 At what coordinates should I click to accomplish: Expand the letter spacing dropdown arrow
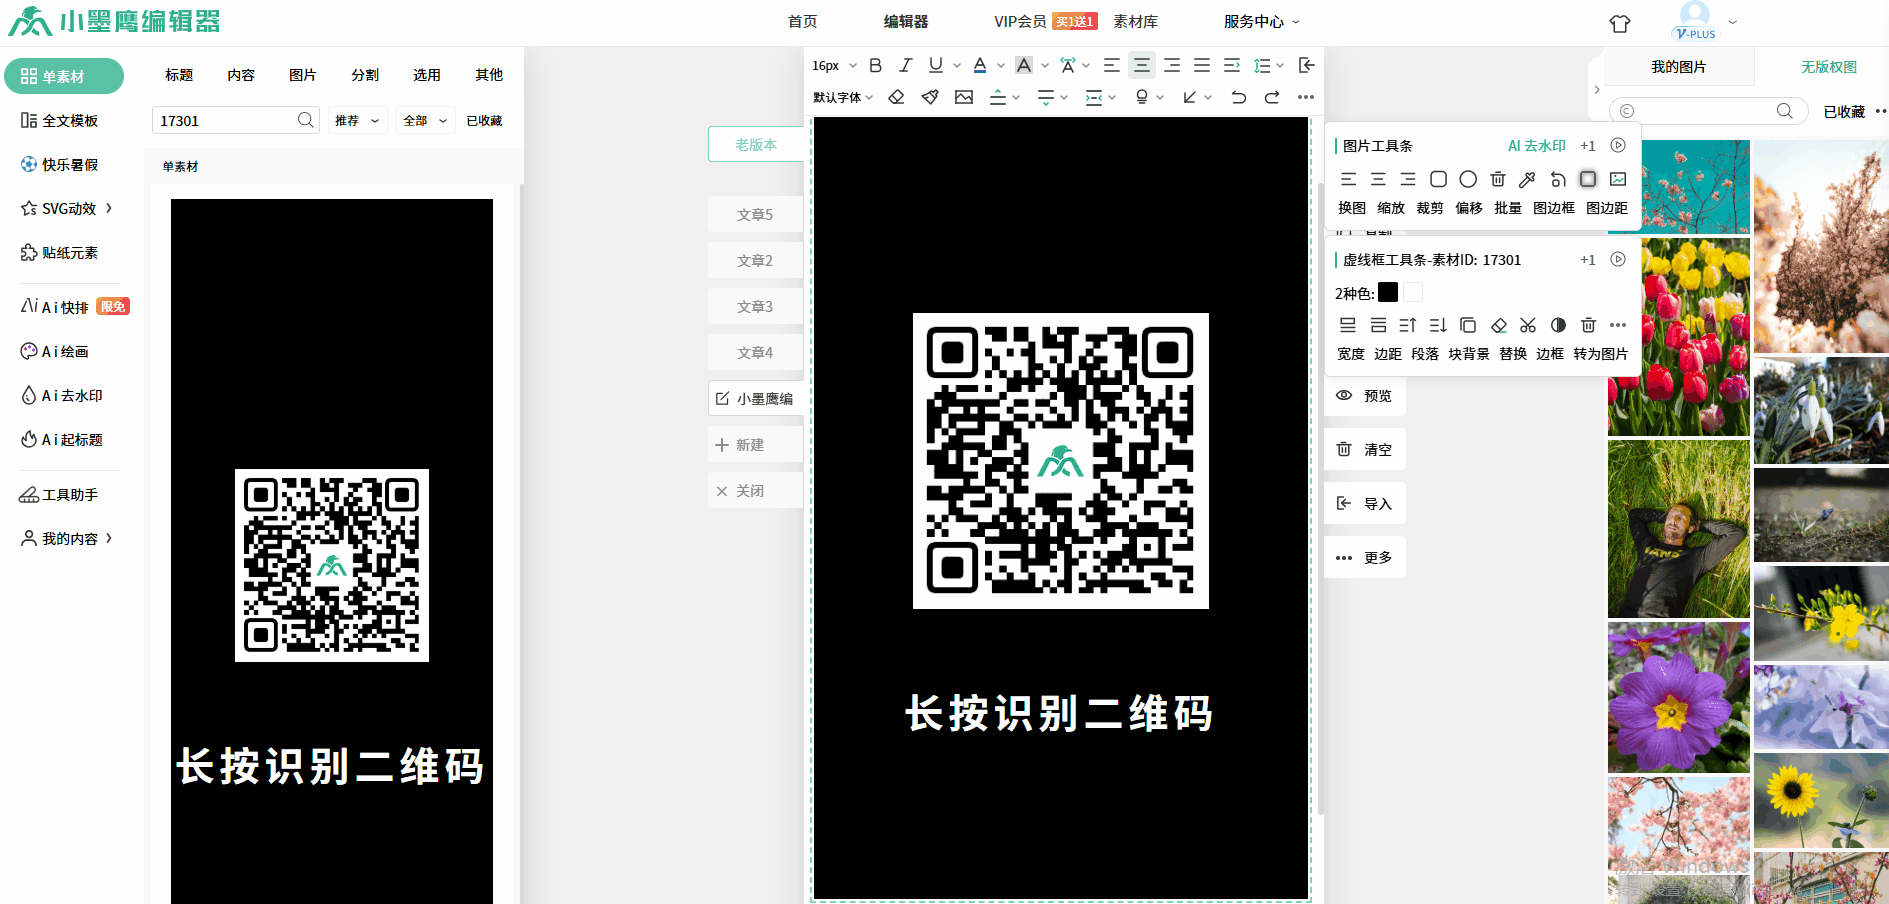click(1086, 65)
